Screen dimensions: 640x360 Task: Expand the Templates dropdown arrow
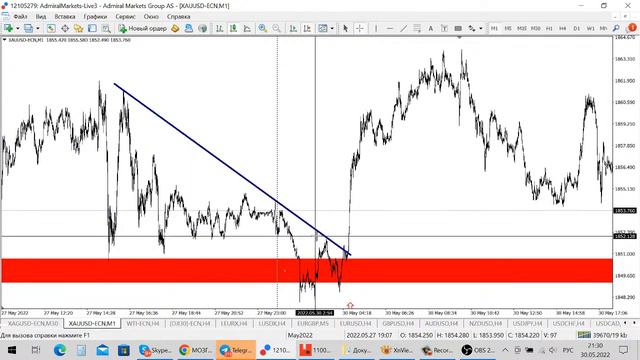[332, 28]
